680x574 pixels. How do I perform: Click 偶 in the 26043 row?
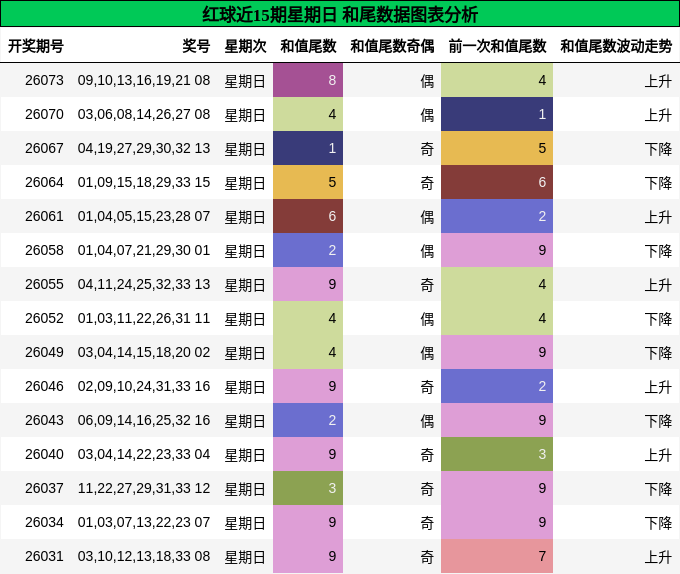pyautogui.click(x=427, y=421)
